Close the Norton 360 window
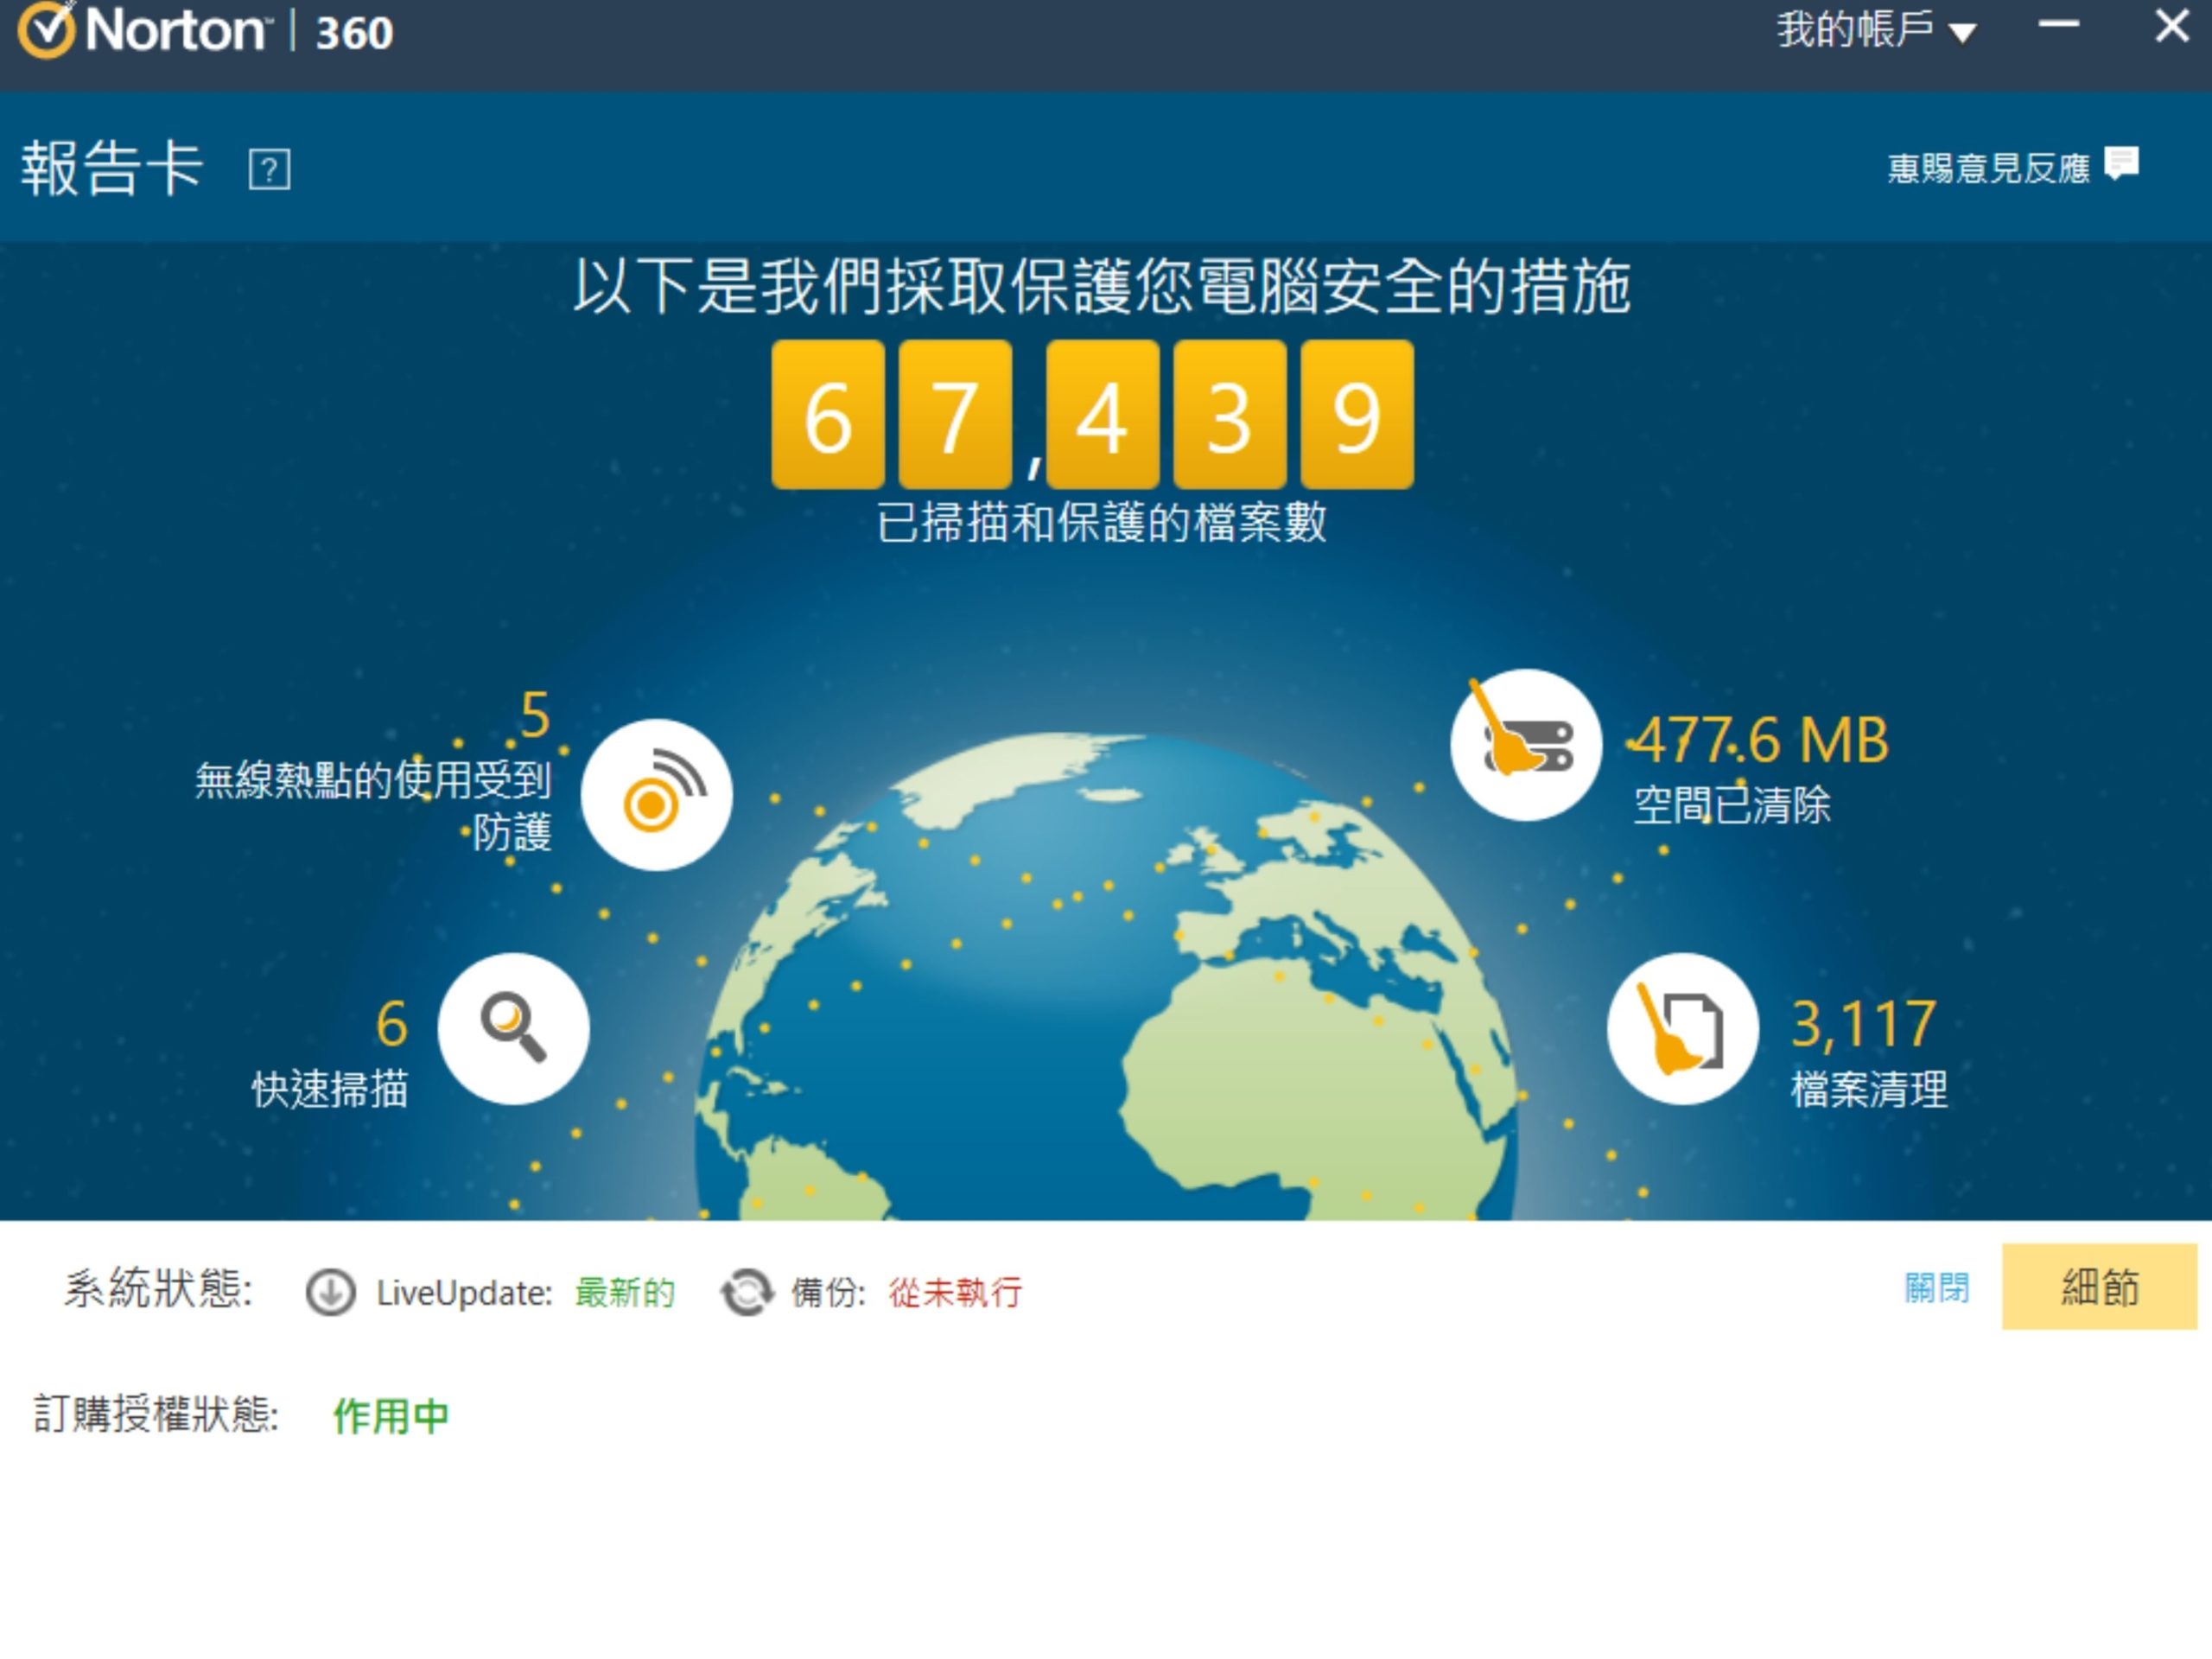This screenshot has width=2212, height=1659. point(2171,26)
